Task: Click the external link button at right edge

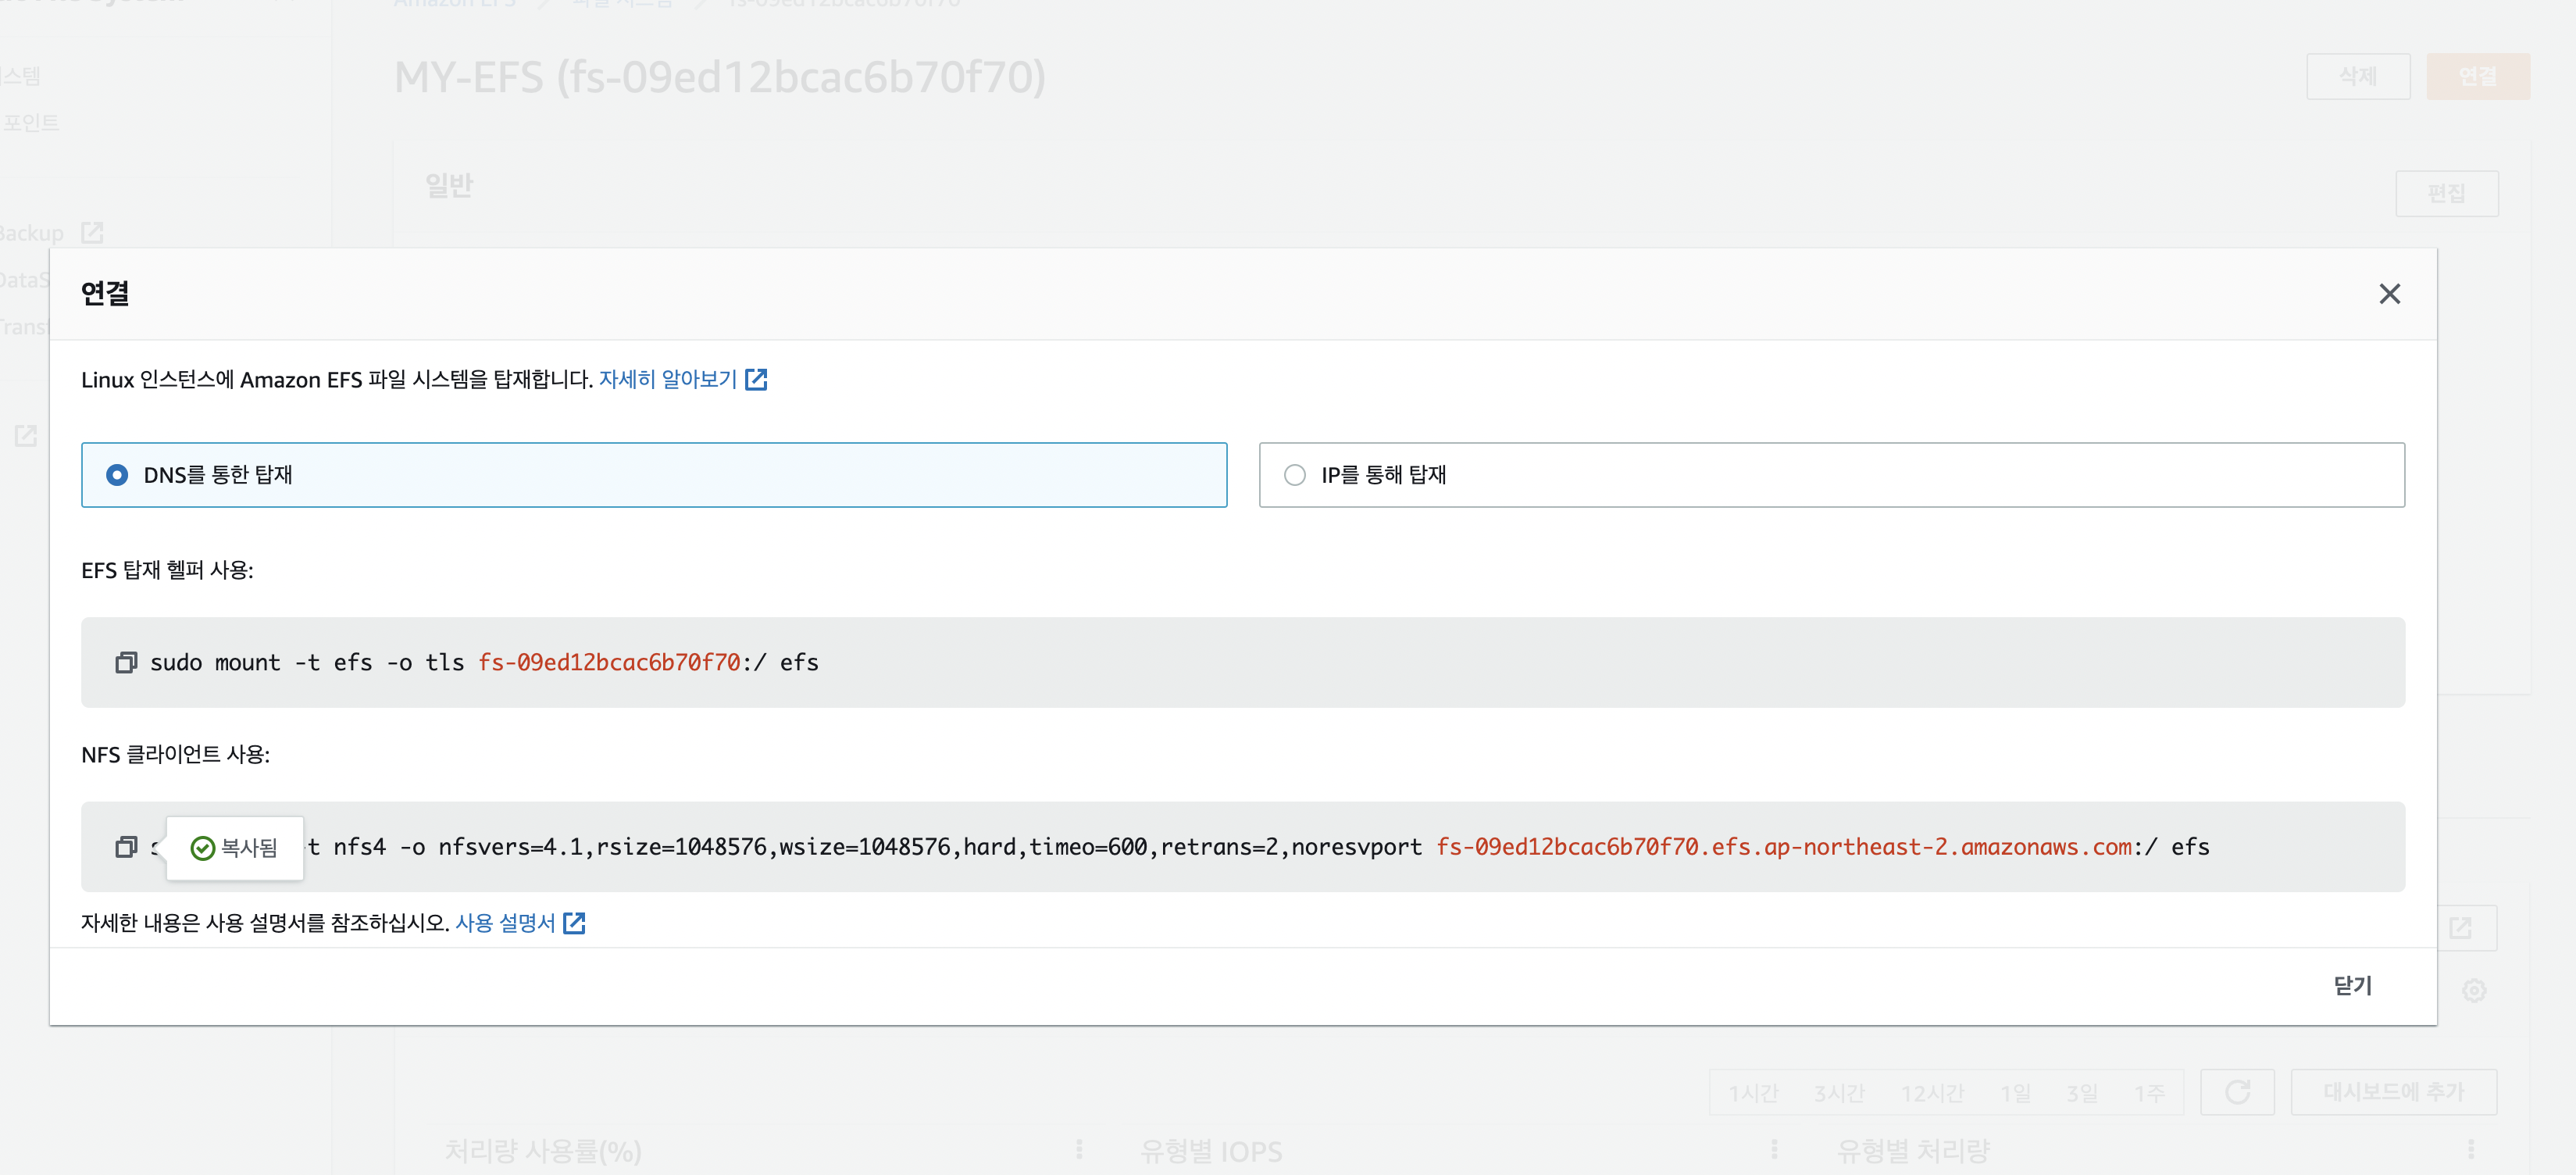Action: [2460, 928]
